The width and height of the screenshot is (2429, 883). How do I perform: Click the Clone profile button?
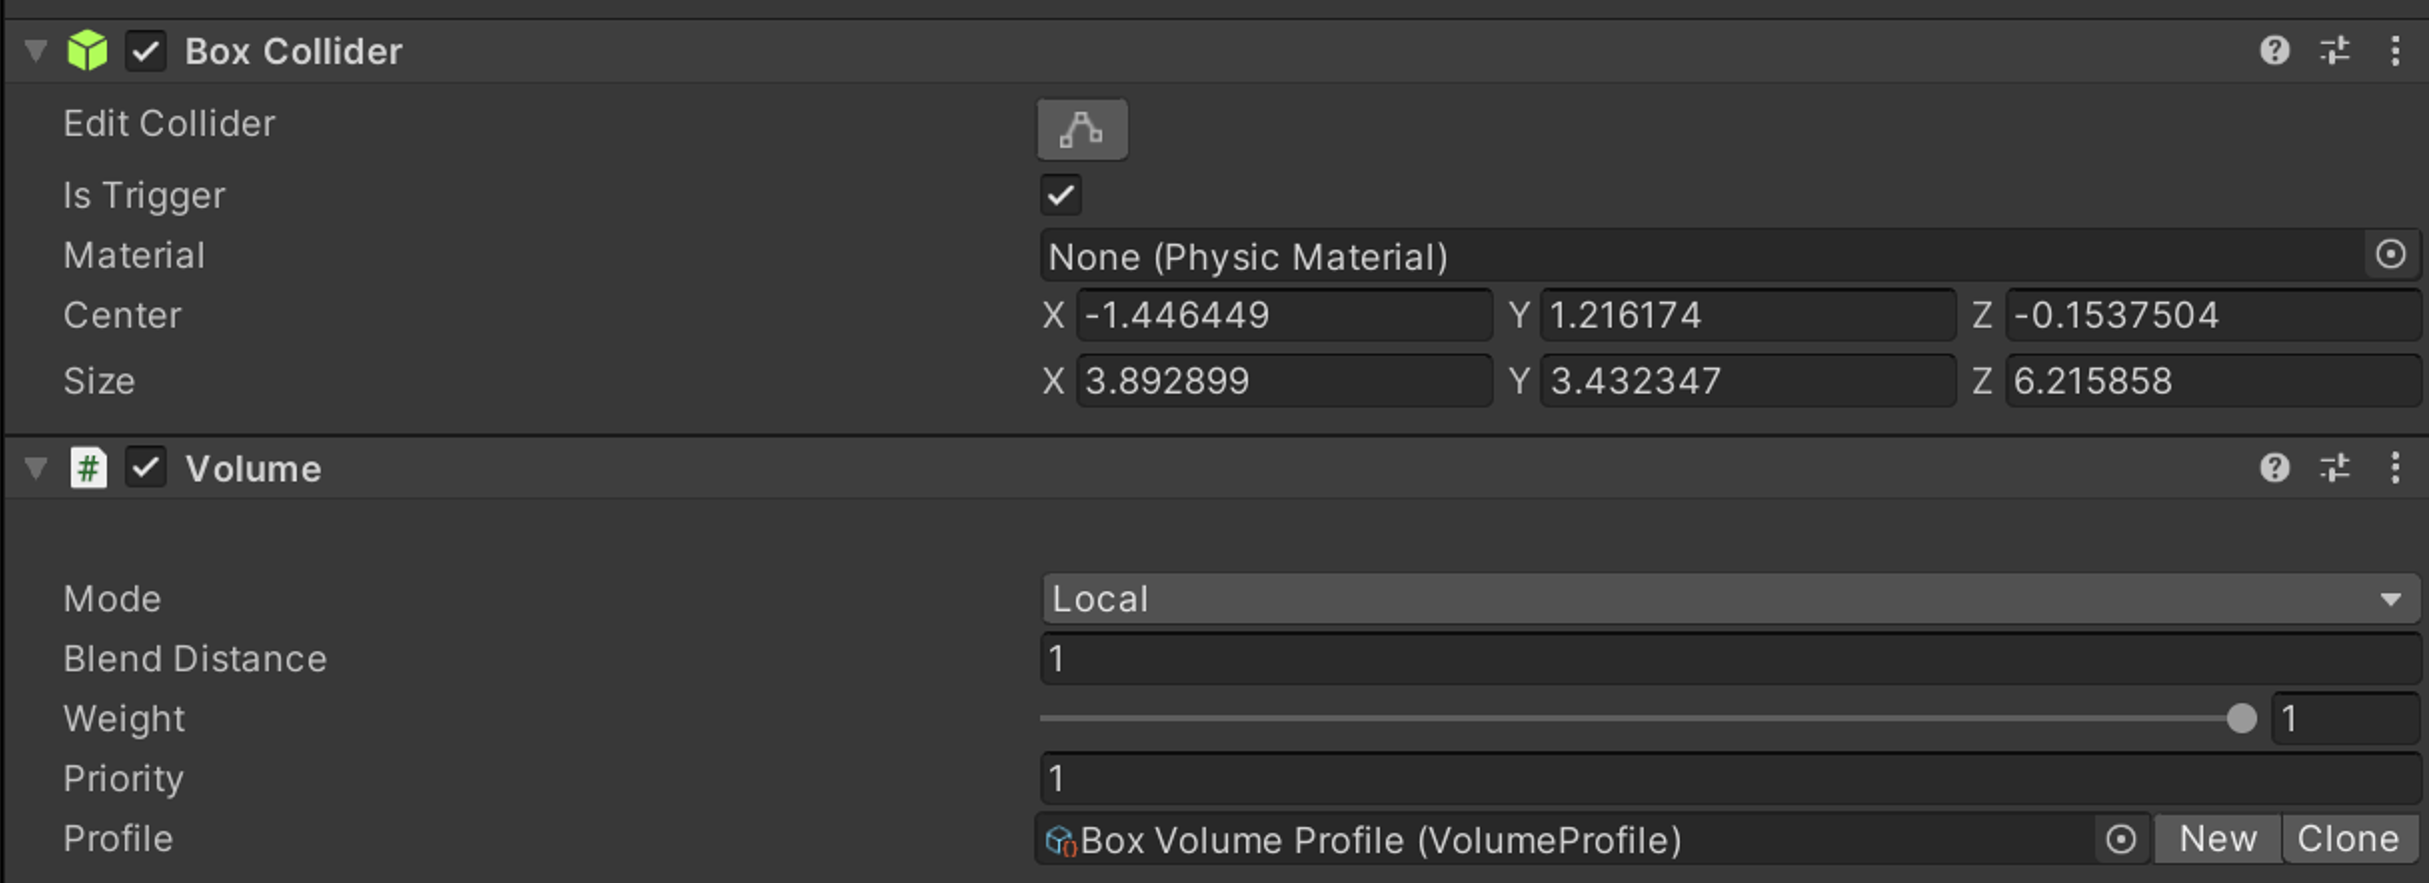[x=2349, y=839]
